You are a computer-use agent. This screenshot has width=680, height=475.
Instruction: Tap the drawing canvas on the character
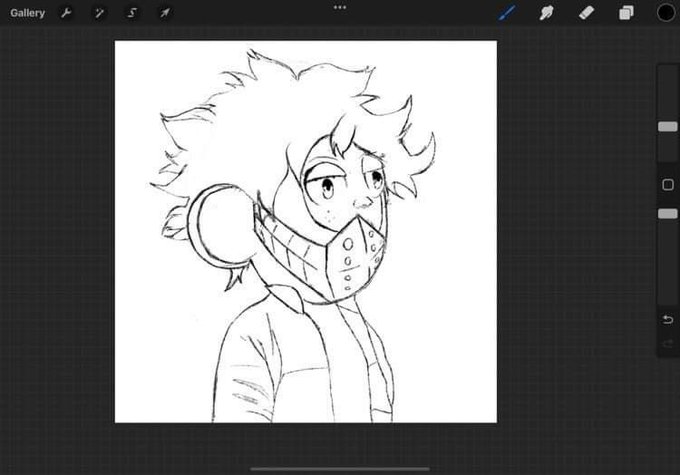pos(306,232)
